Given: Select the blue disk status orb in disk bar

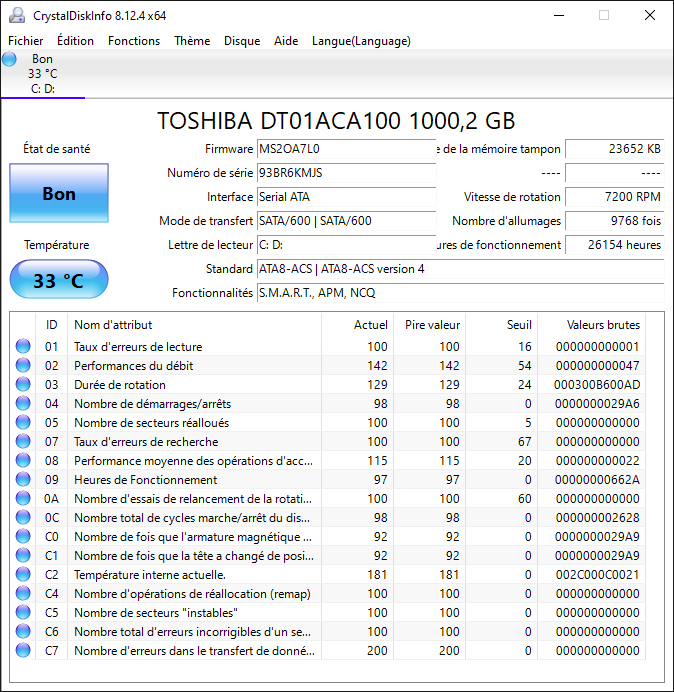Looking at the screenshot, I should coord(9,59).
